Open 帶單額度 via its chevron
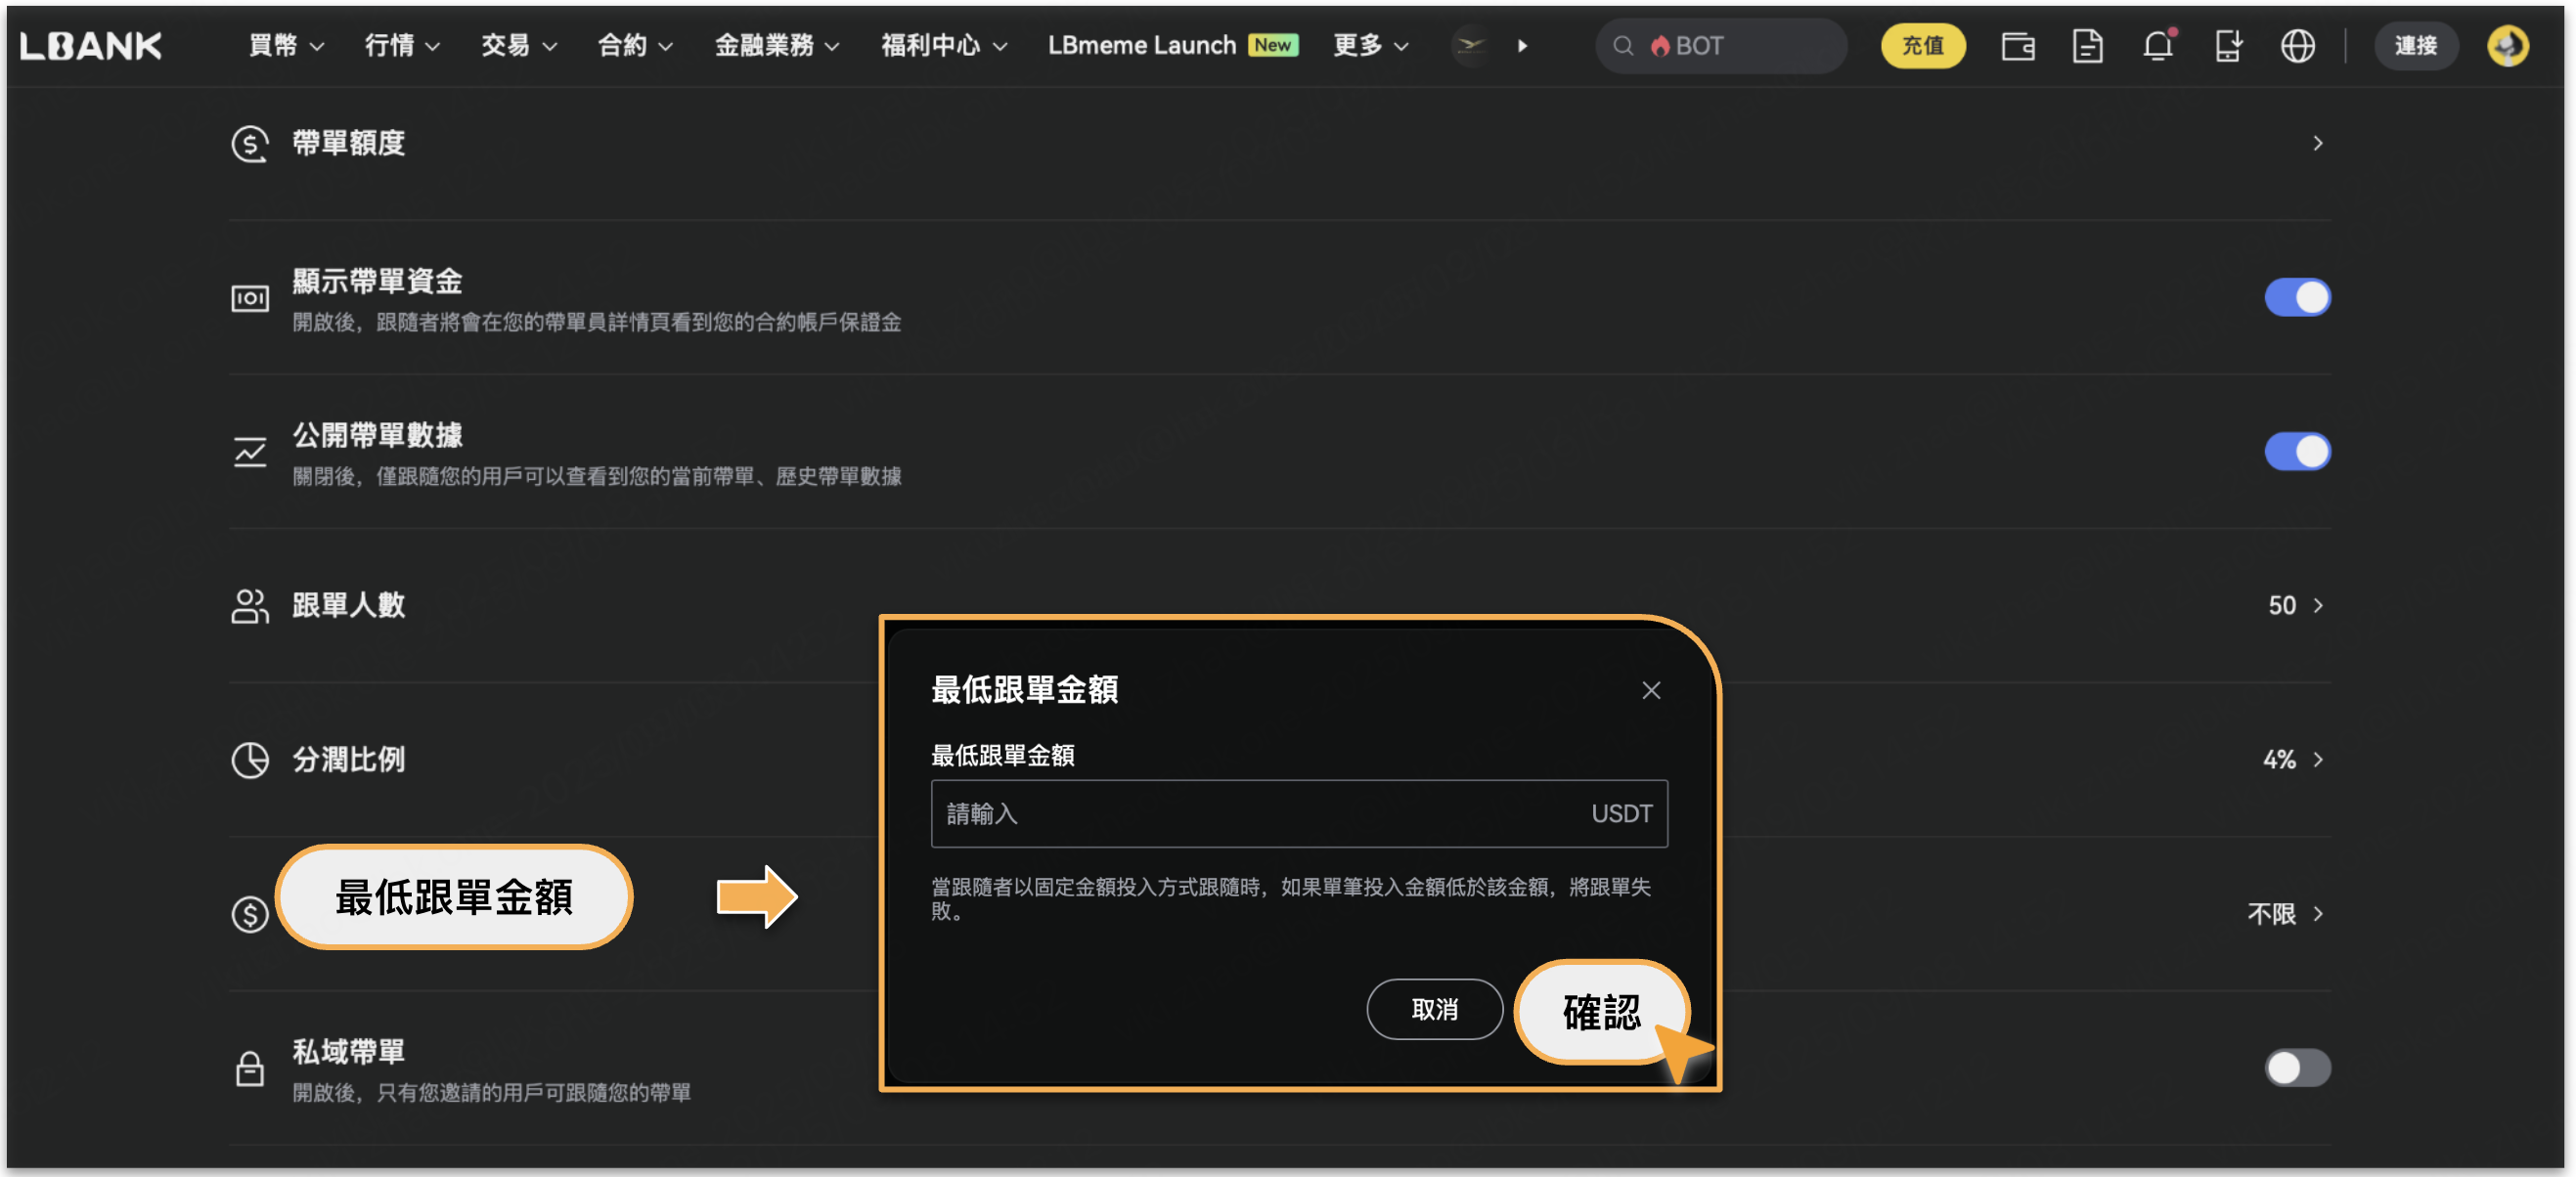The image size is (2576, 1177). pos(2317,144)
